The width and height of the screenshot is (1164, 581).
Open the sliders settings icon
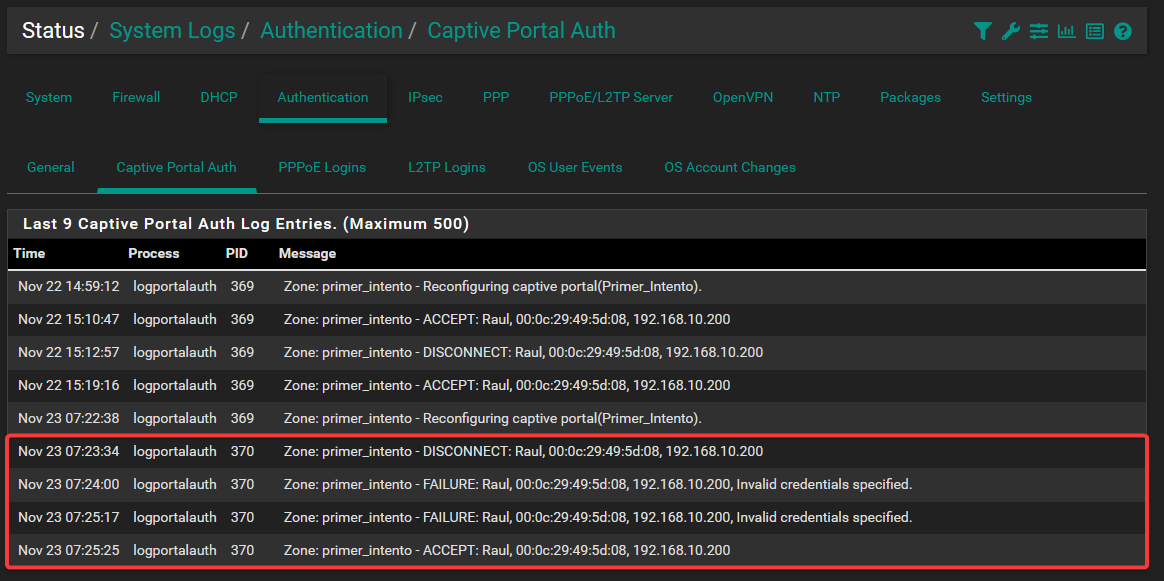(x=1039, y=31)
